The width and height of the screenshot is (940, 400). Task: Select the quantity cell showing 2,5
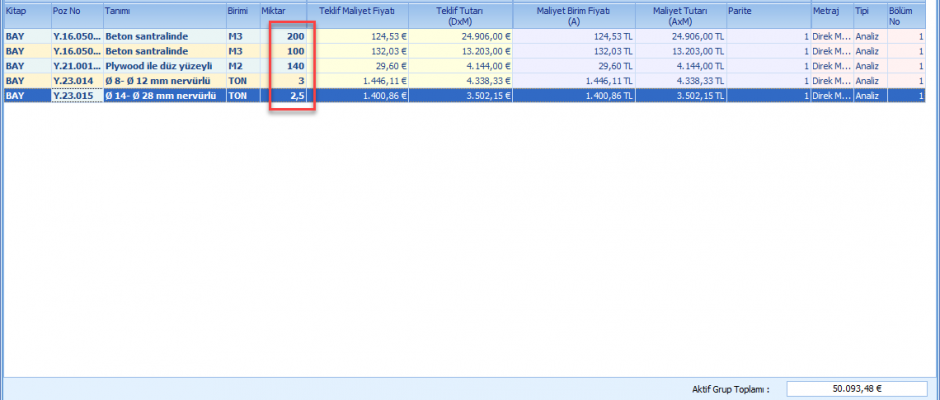pos(288,96)
